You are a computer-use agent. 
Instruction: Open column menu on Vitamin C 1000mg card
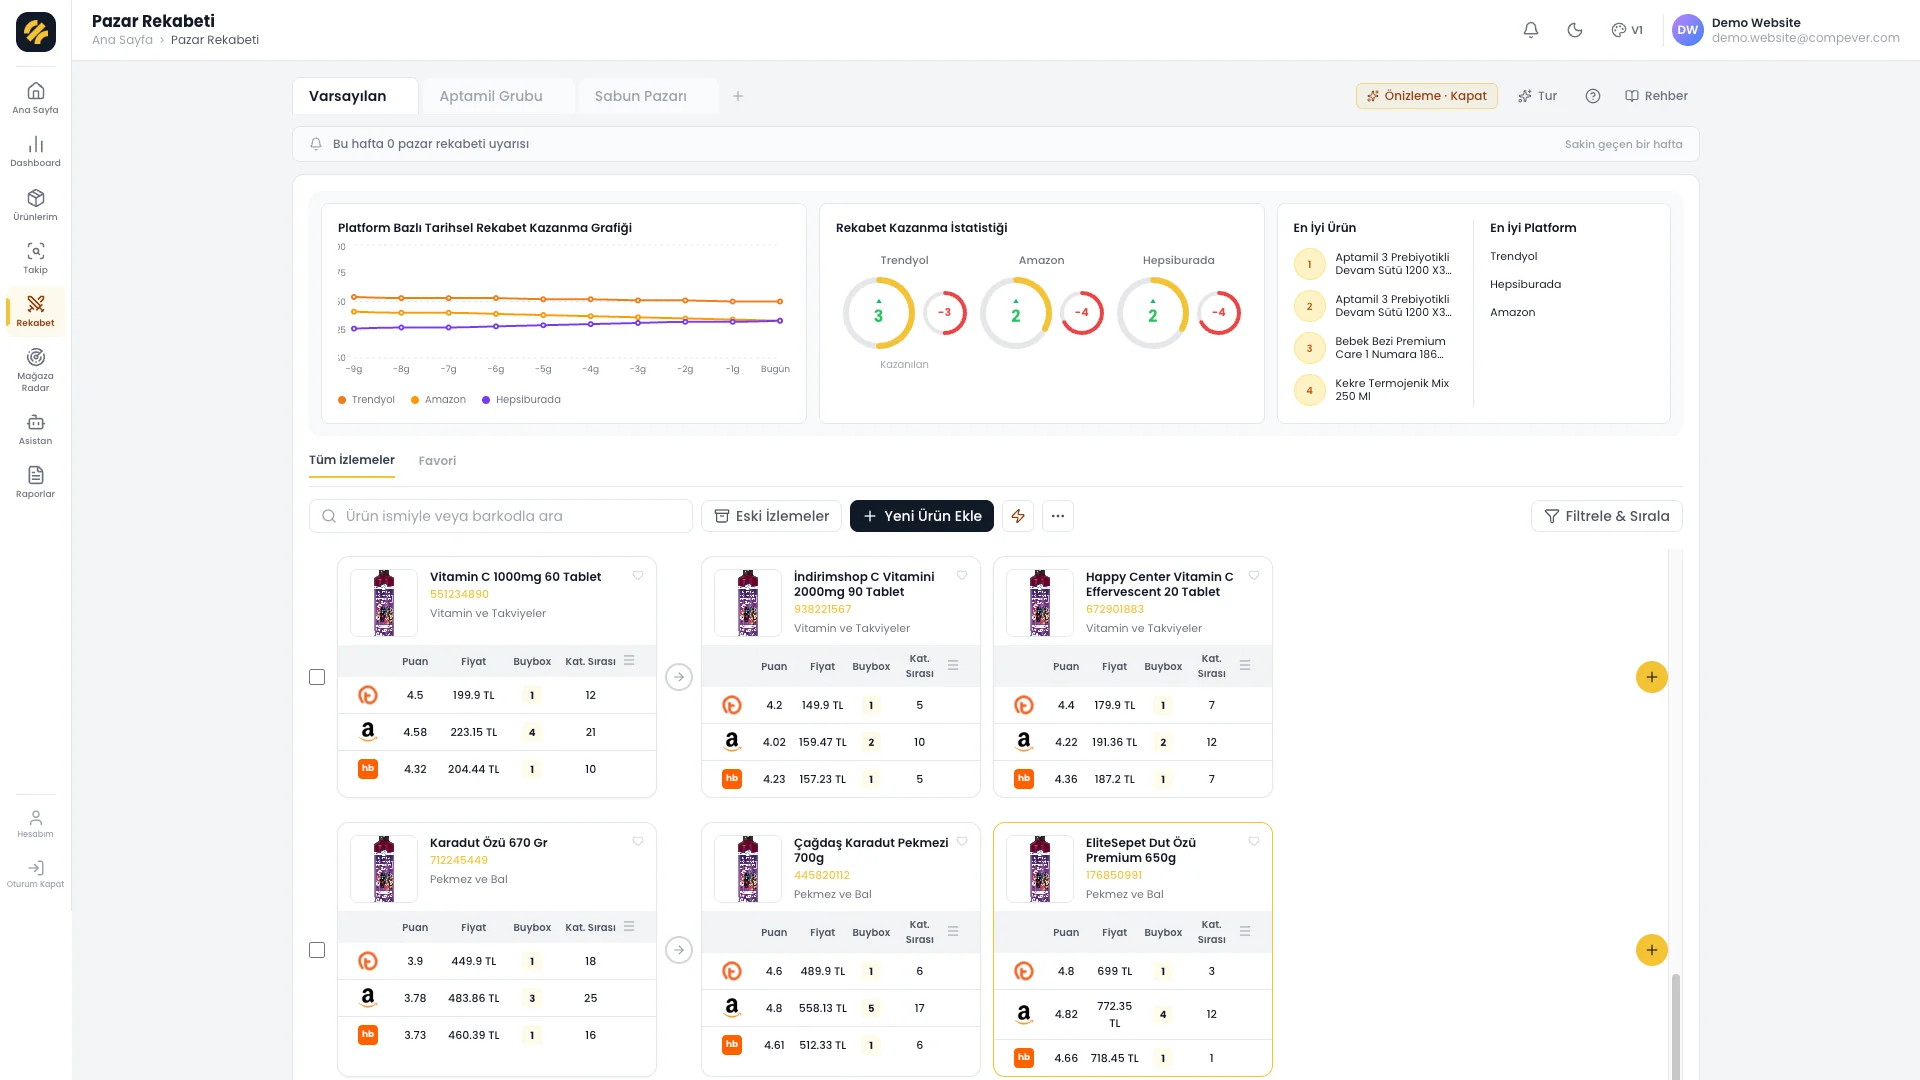pos(629,660)
